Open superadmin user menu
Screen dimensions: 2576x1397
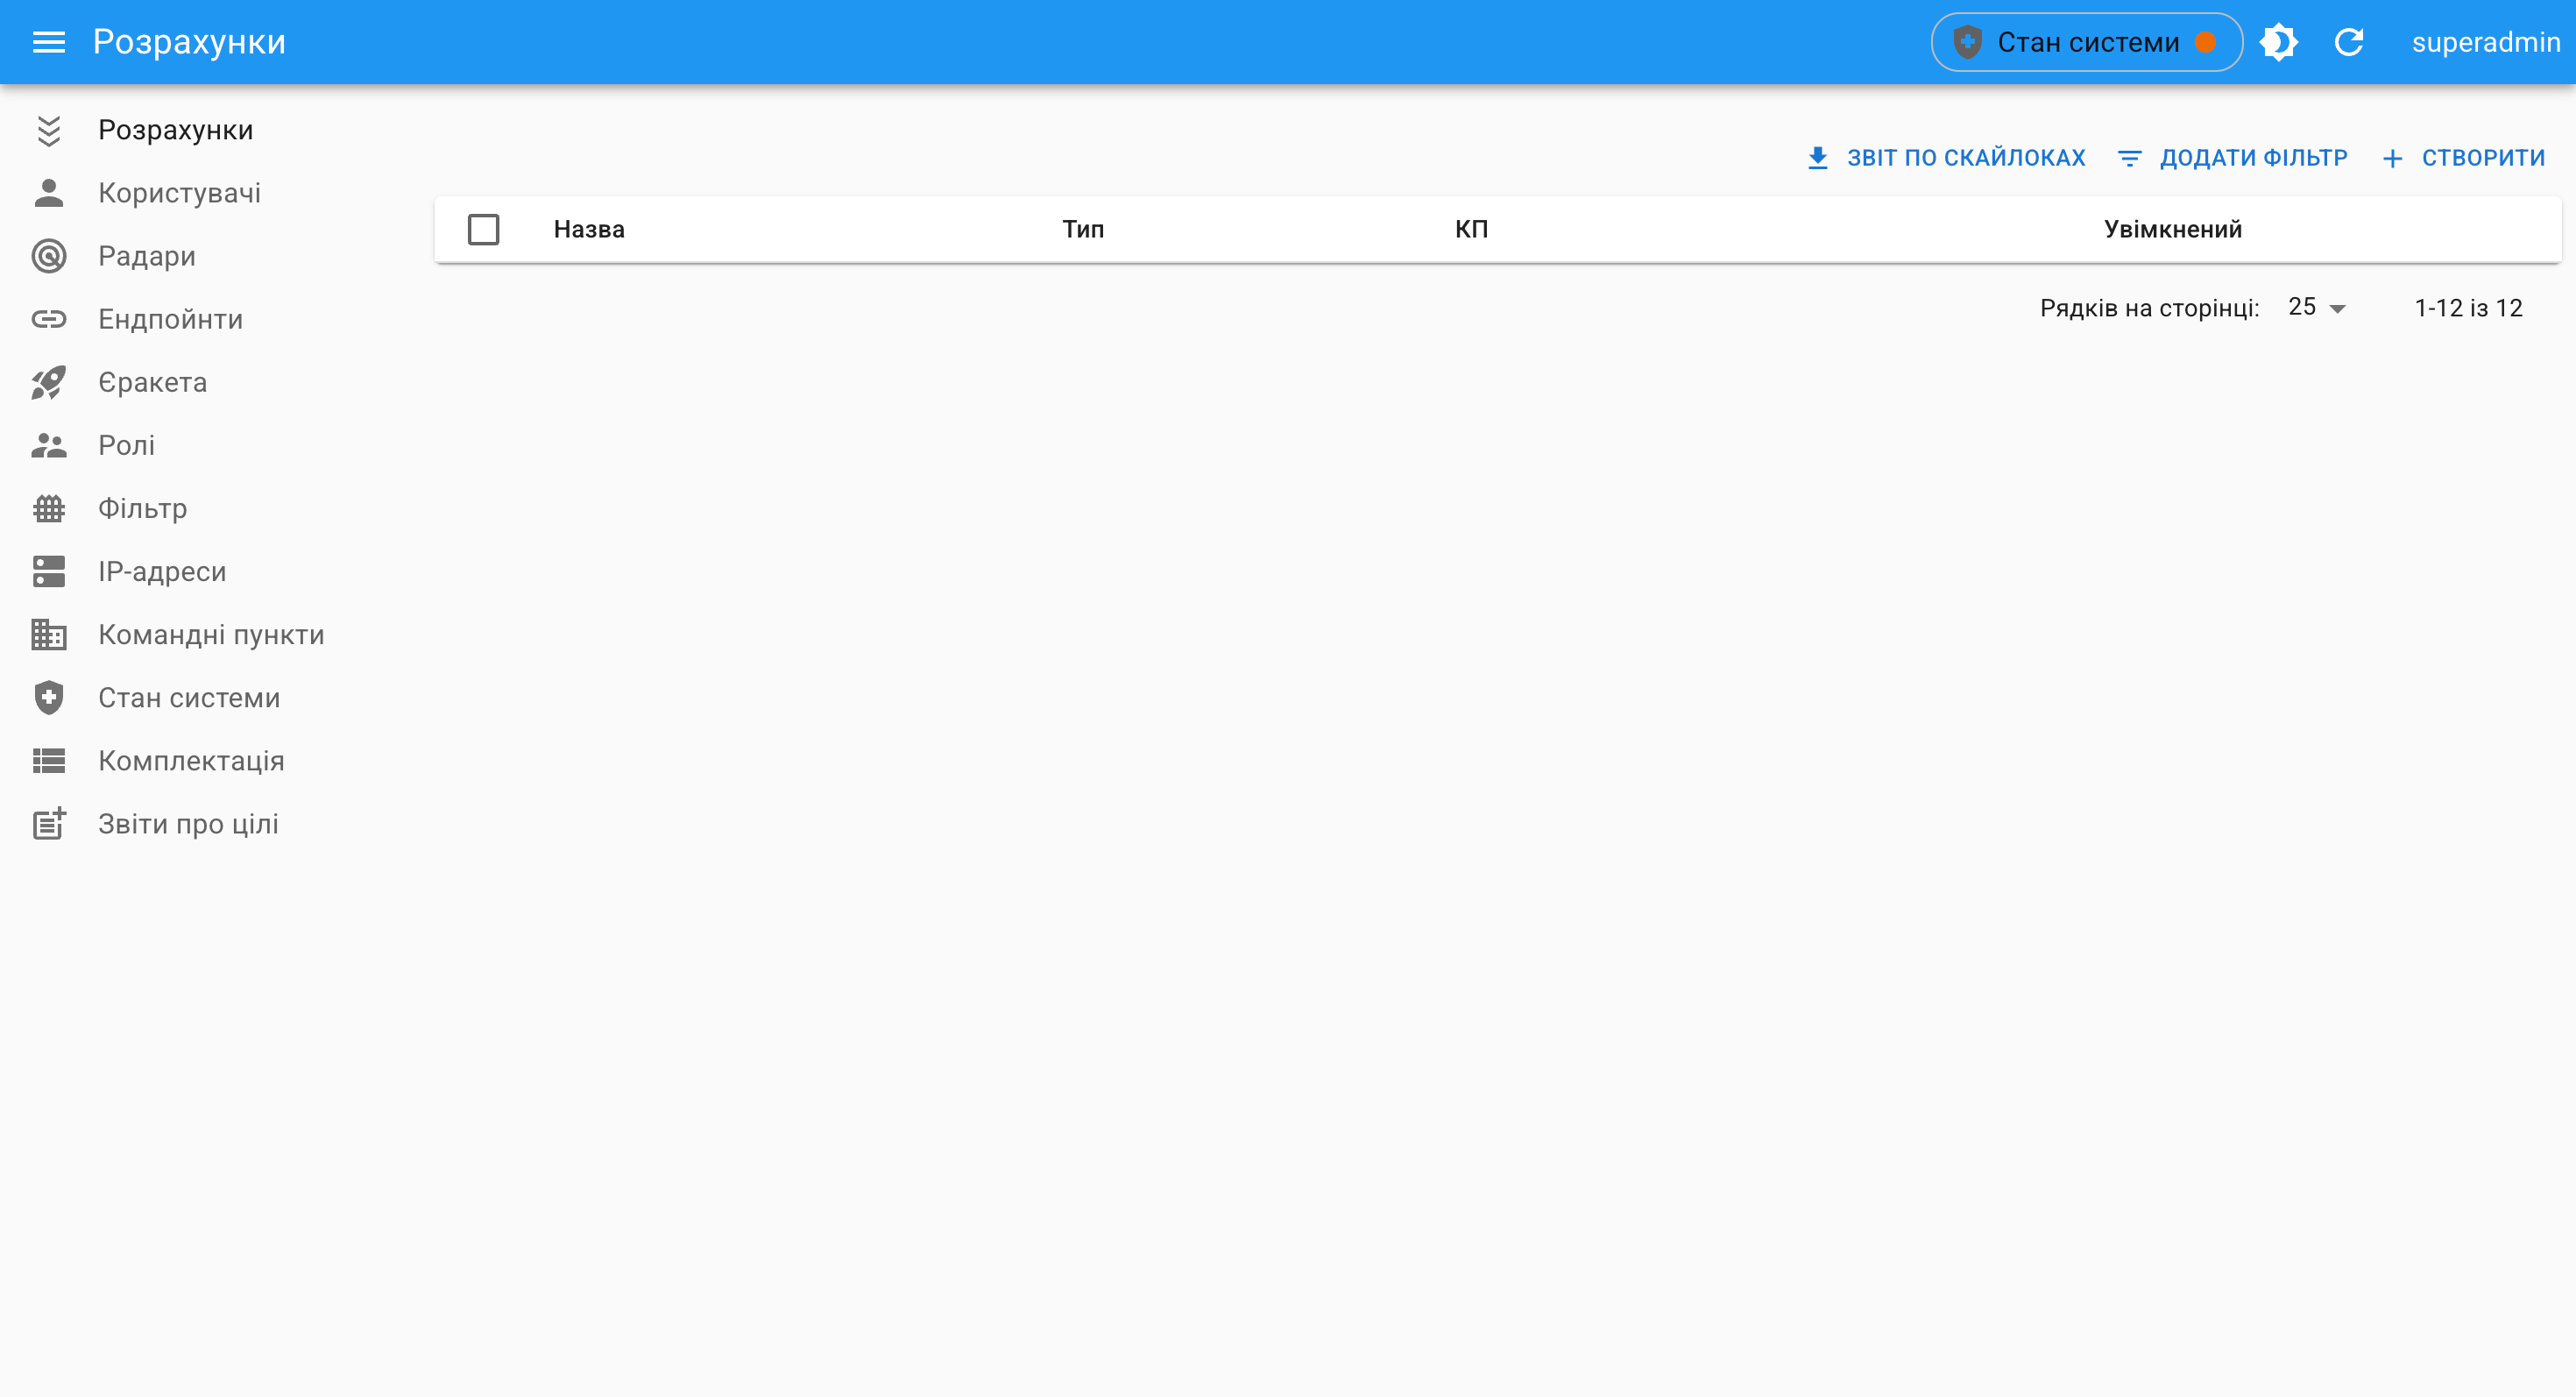point(2485,42)
